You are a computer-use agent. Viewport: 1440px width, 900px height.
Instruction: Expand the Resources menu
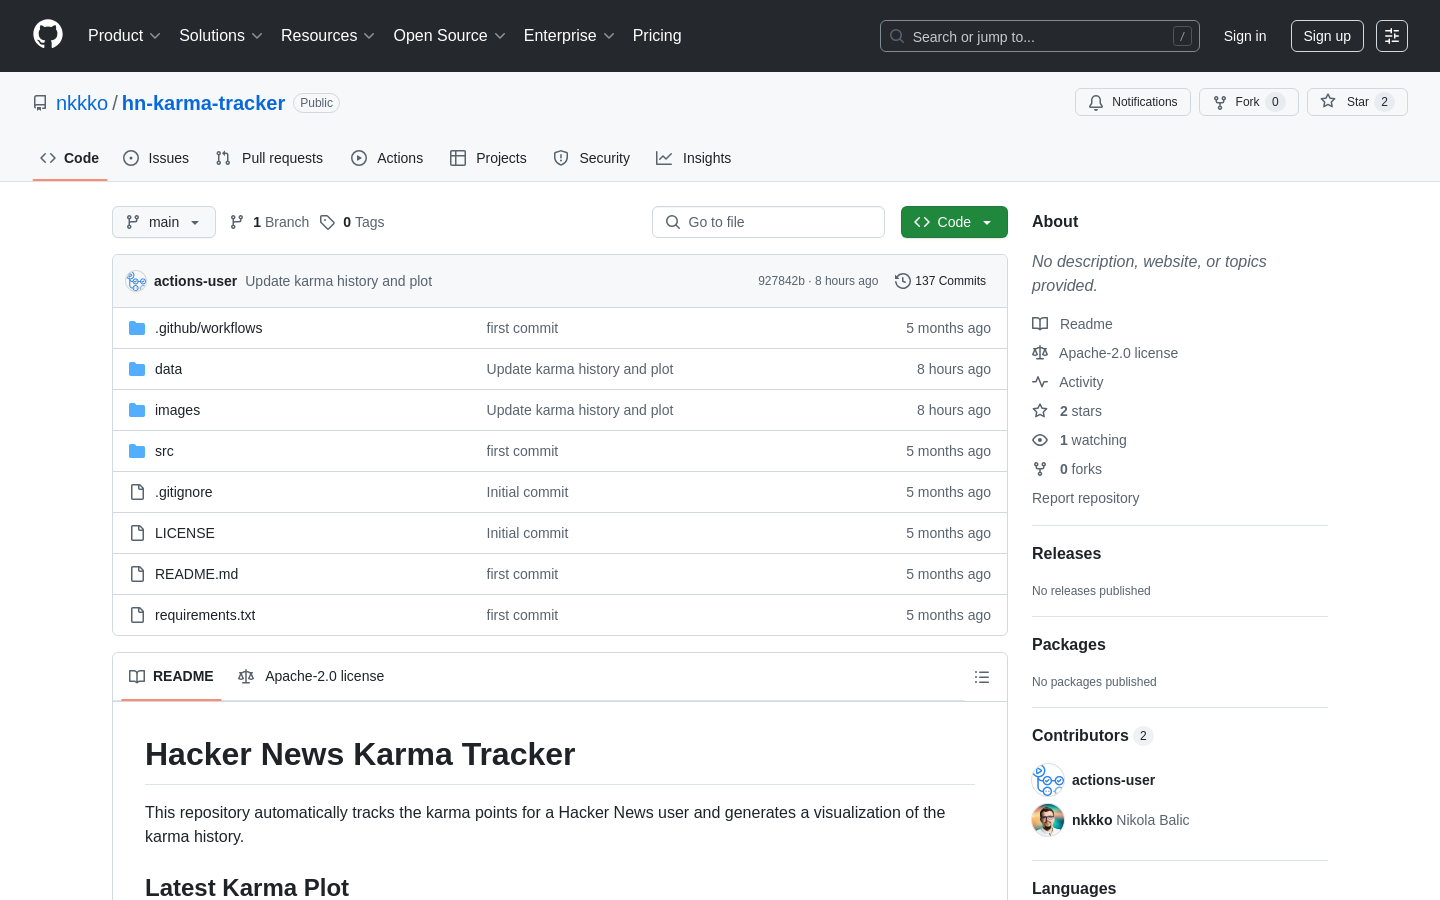pyautogui.click(x=328, y=36)
